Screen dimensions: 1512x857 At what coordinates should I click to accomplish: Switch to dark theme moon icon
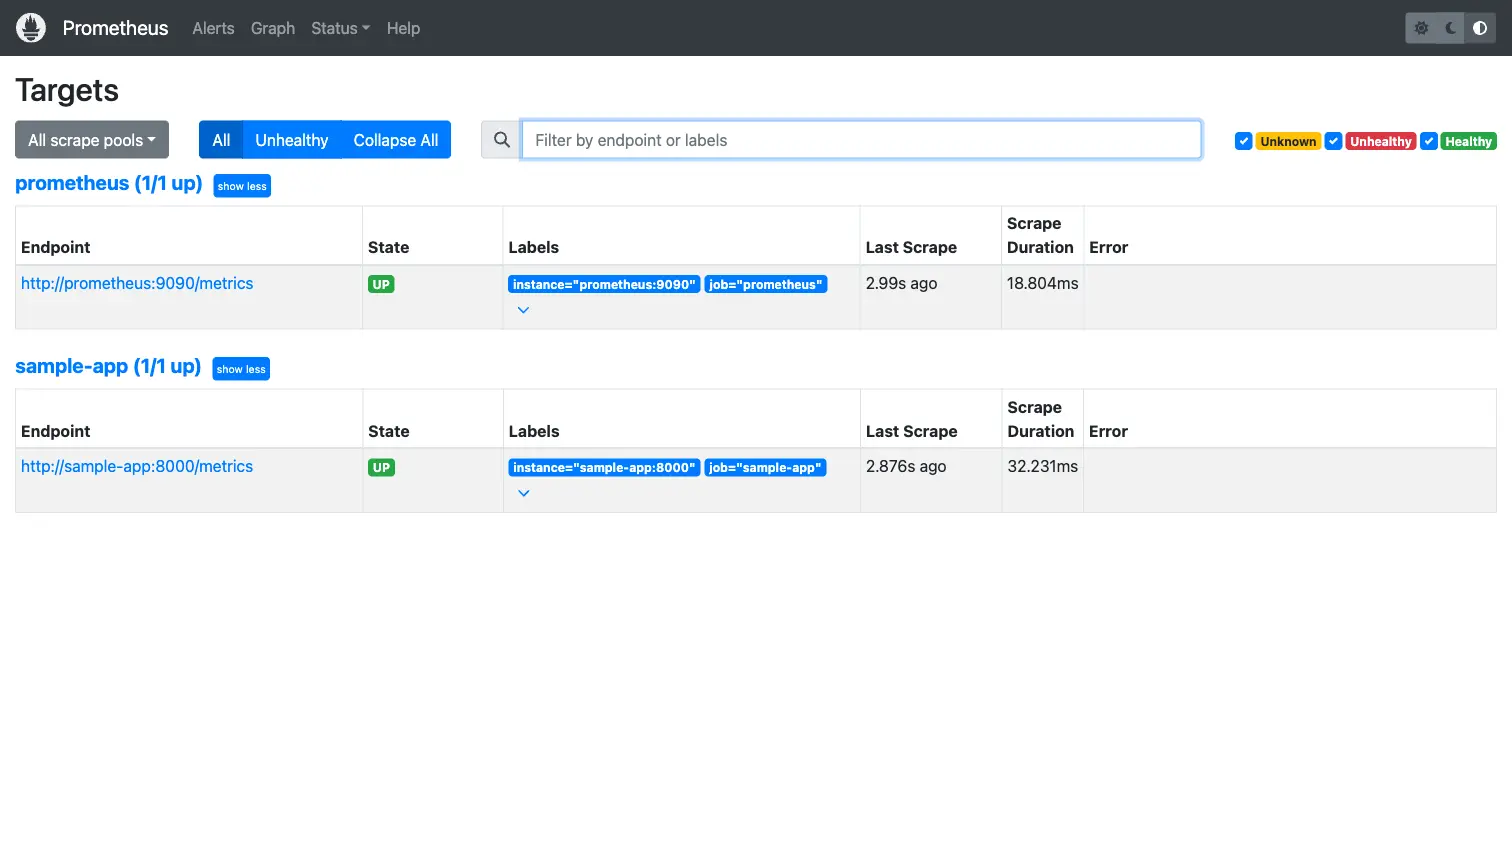point(1450,28)
